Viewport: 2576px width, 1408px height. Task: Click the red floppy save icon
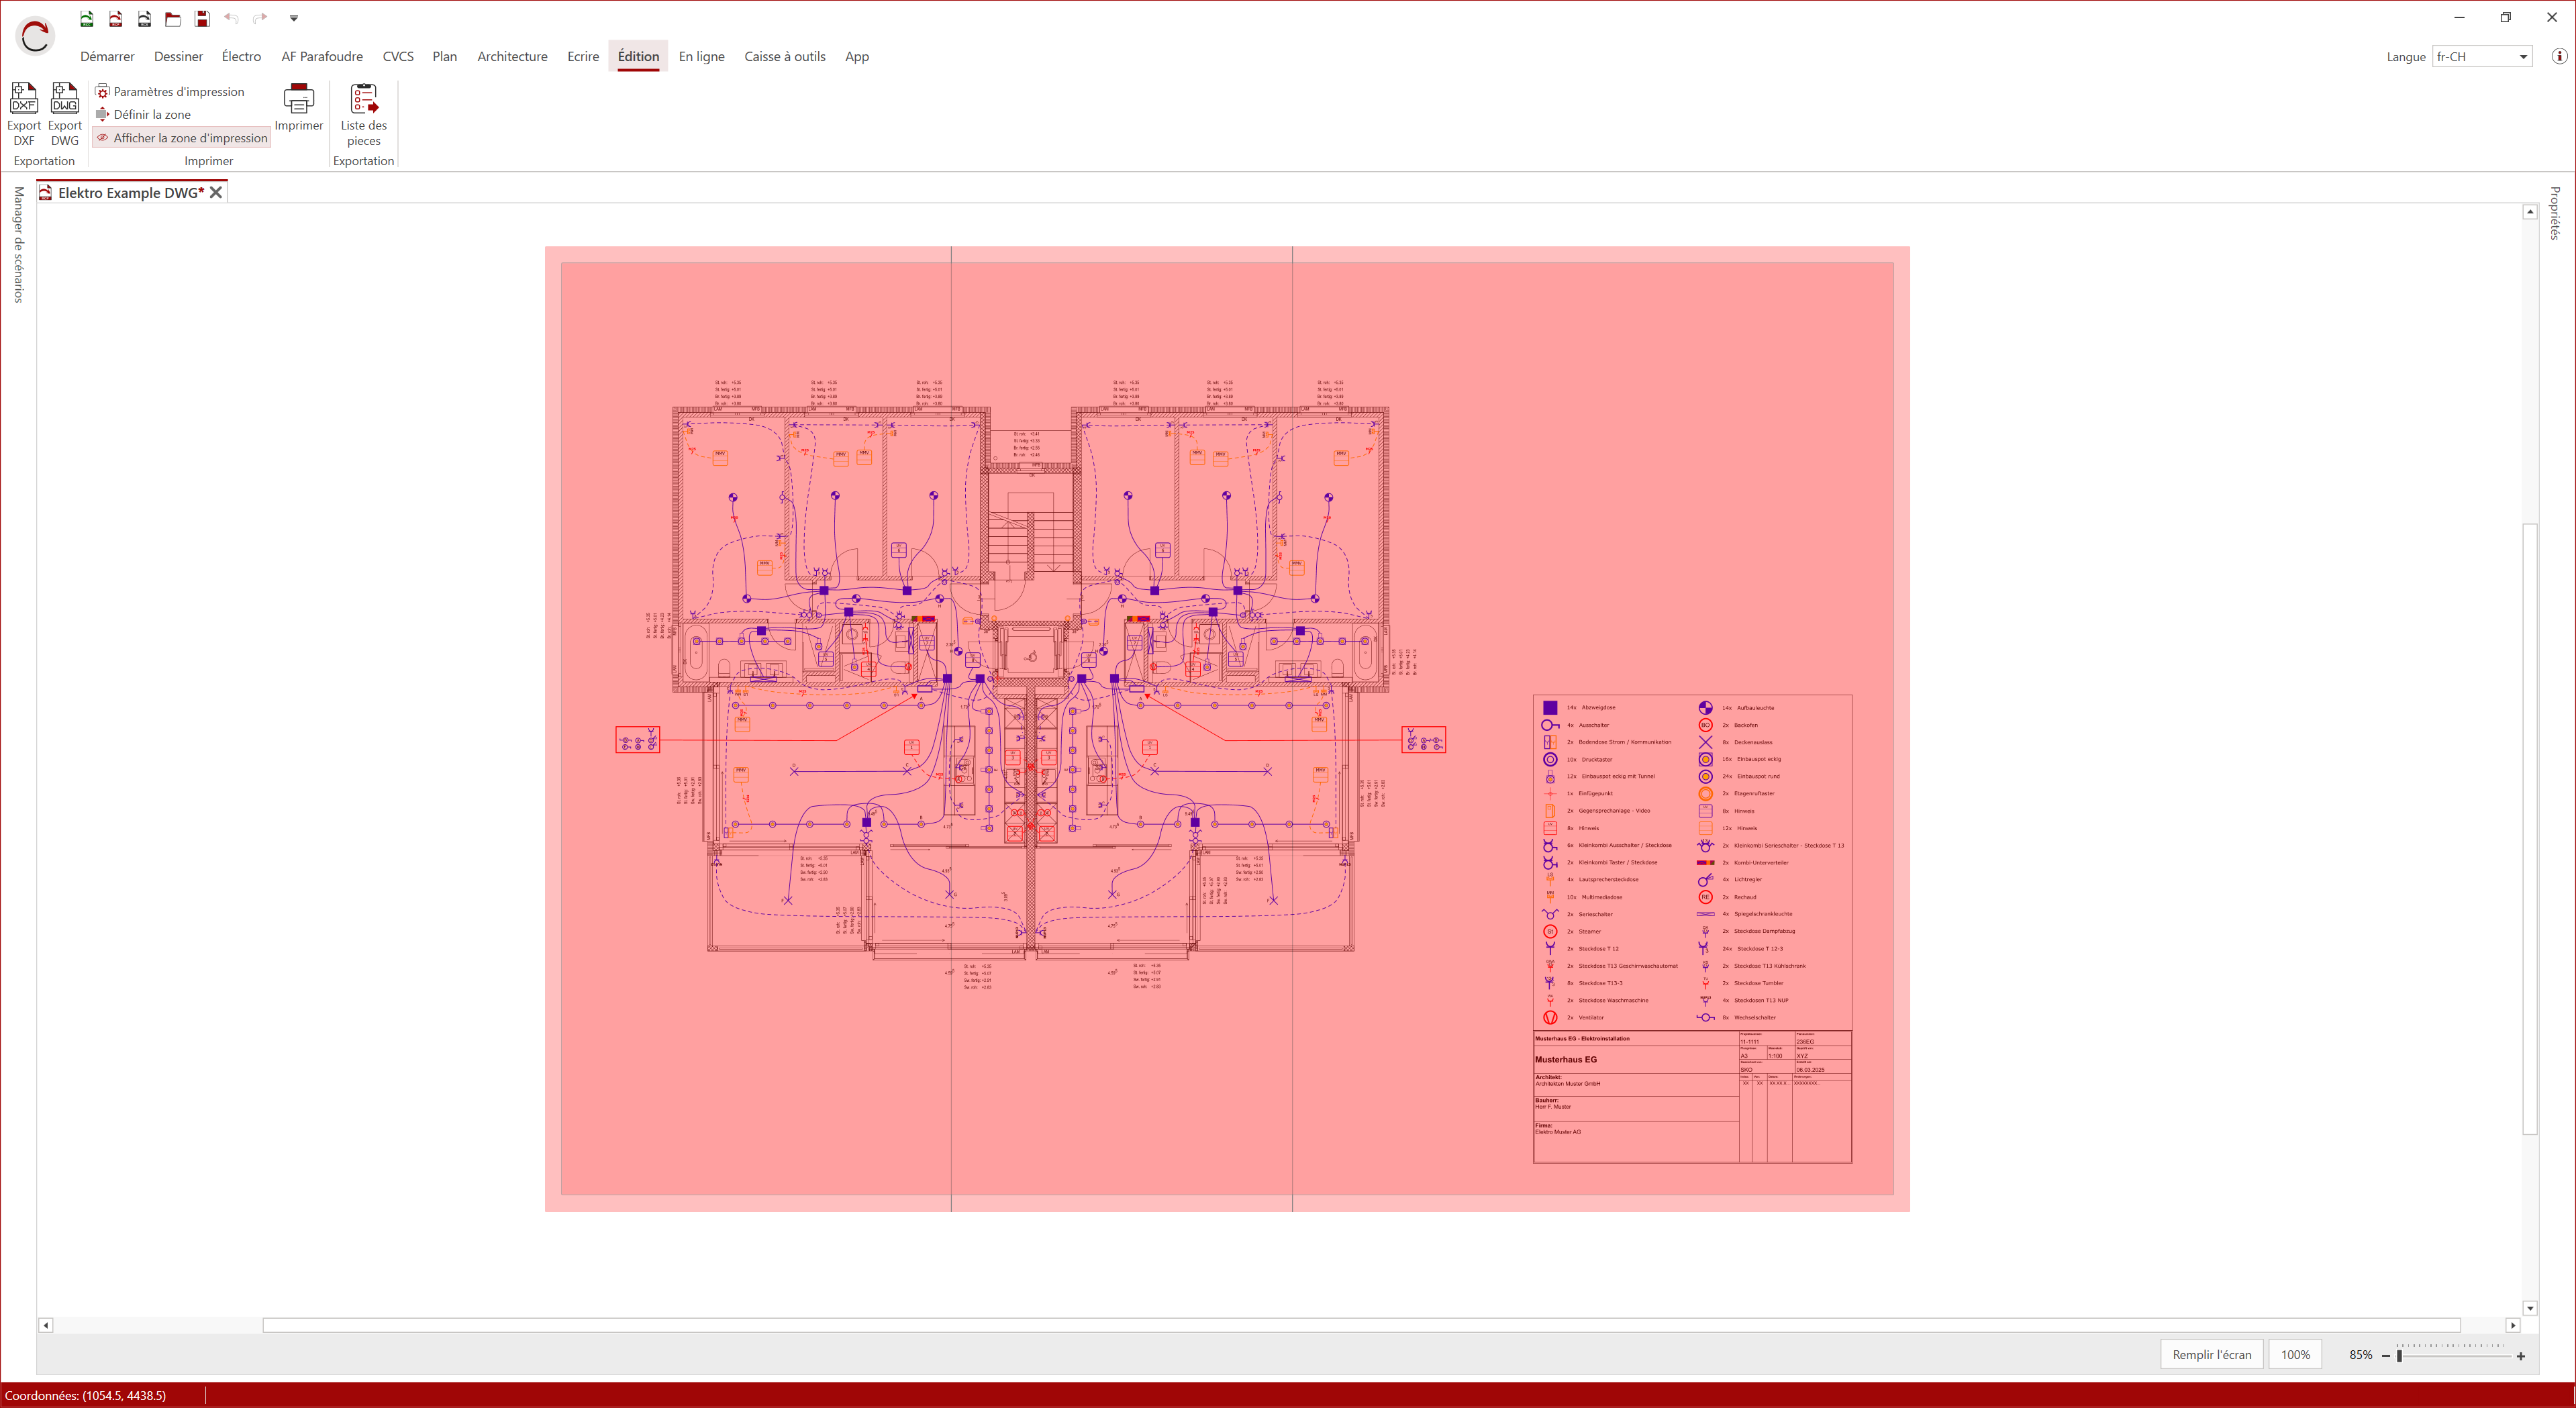coord(202,18)
